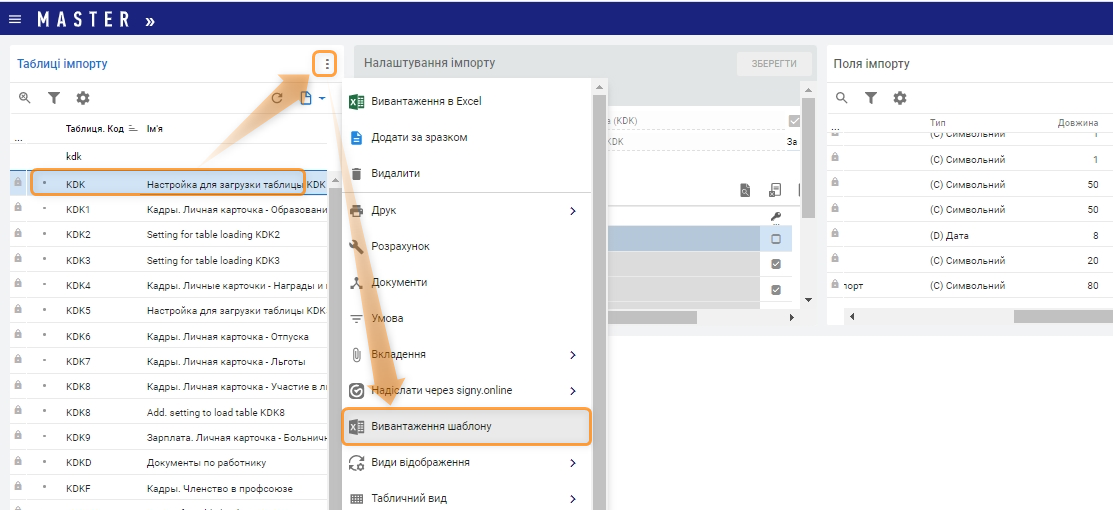The width and height of the screenshot is (1113, 510).
Task: Refresh the import tables list
Action: 277,98
